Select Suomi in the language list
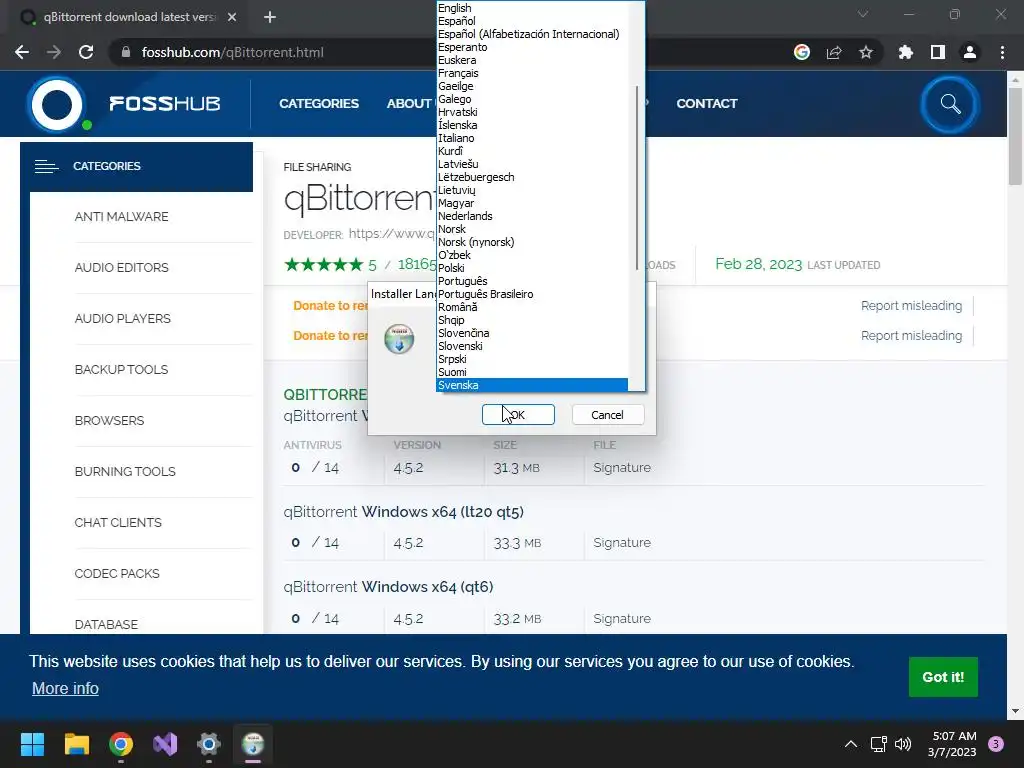Viewport: 1024px width, 768px height. click(x=532, y=372)
